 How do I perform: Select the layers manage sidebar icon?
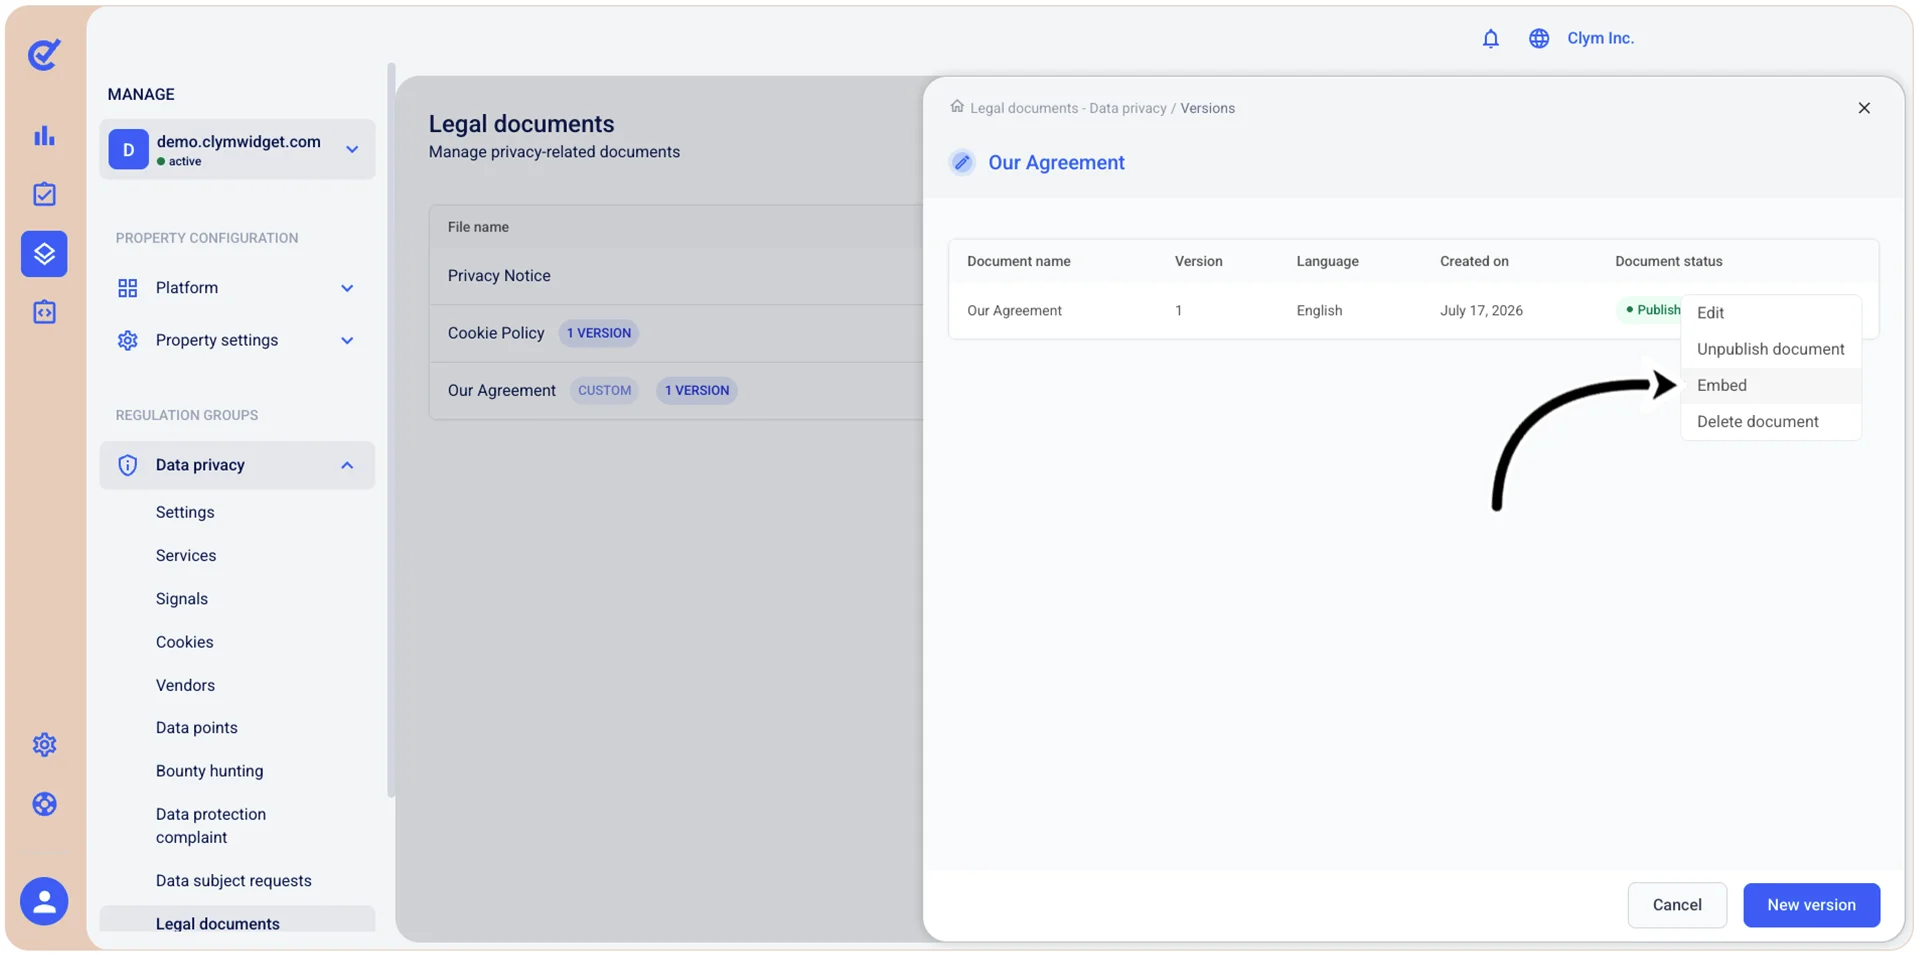click(x=44, y=253)
